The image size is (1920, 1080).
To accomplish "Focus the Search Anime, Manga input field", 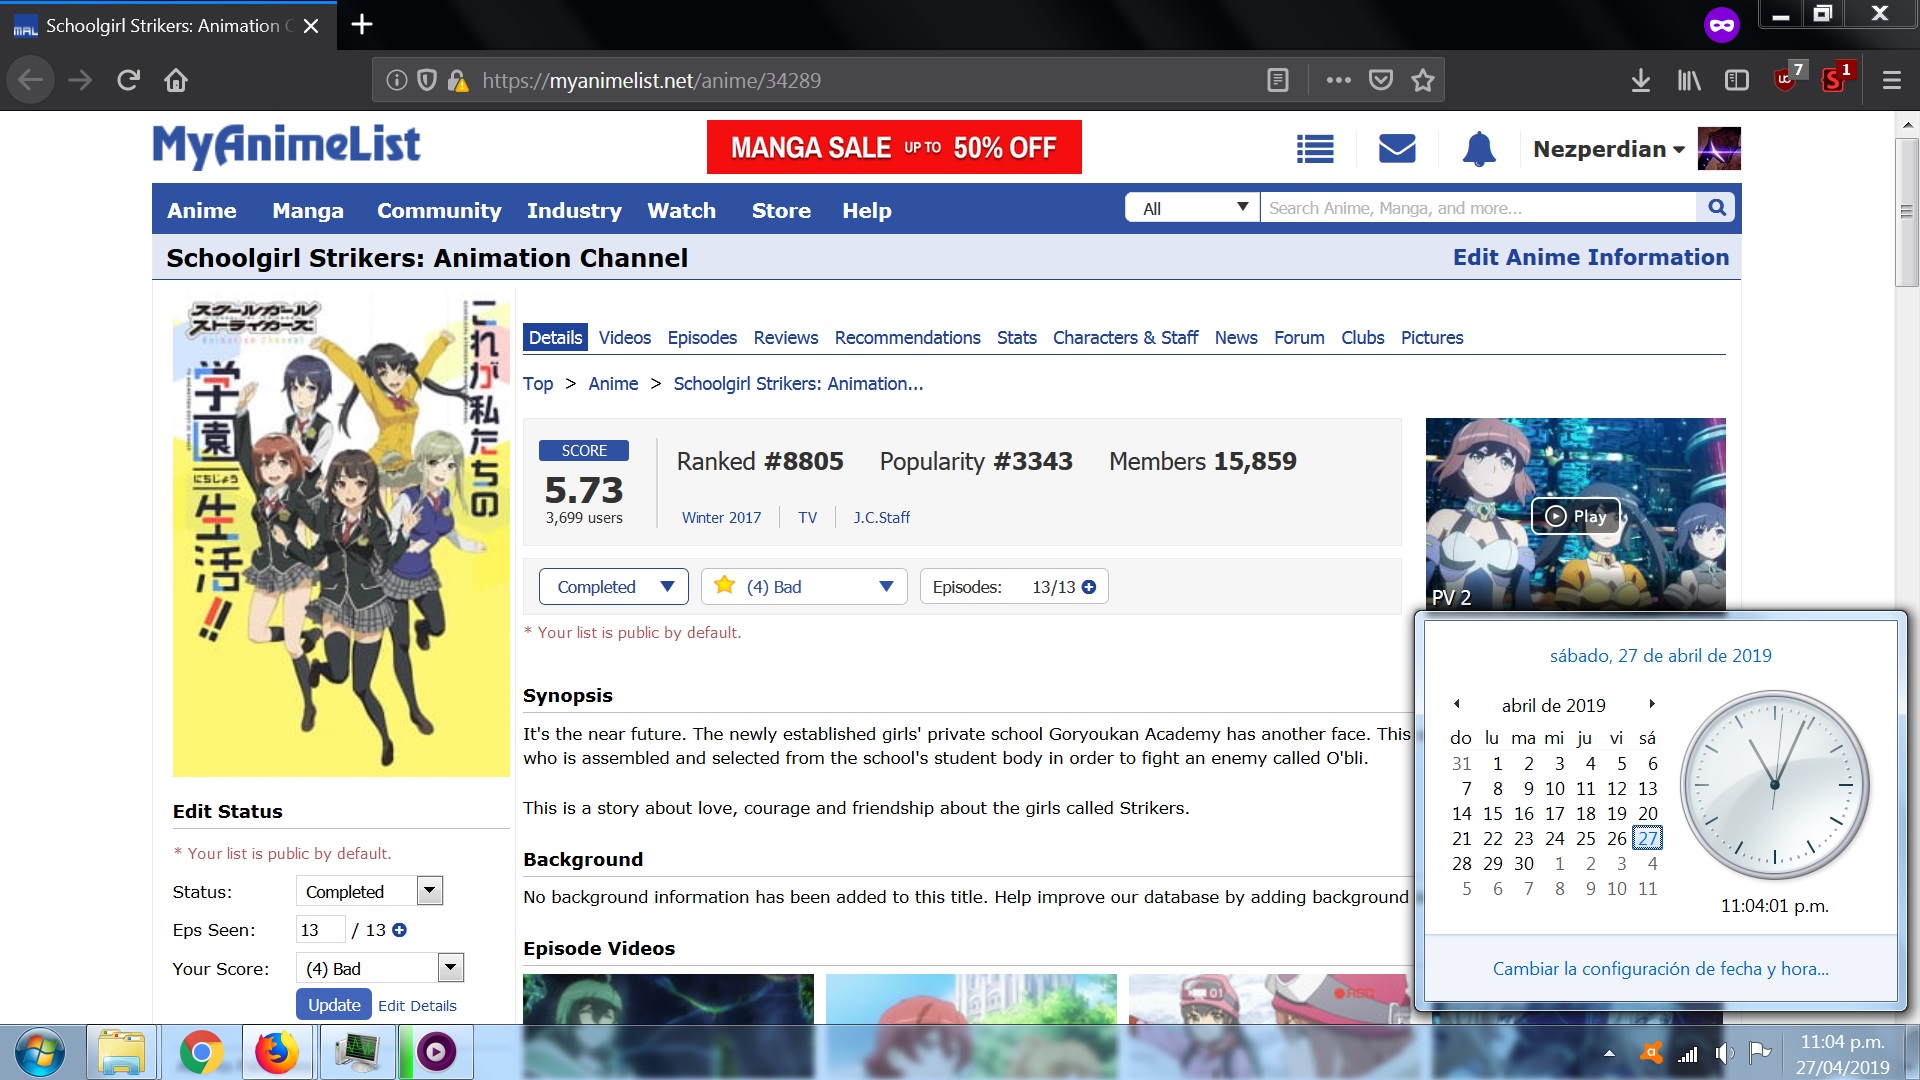I will tap(1478, 208).
